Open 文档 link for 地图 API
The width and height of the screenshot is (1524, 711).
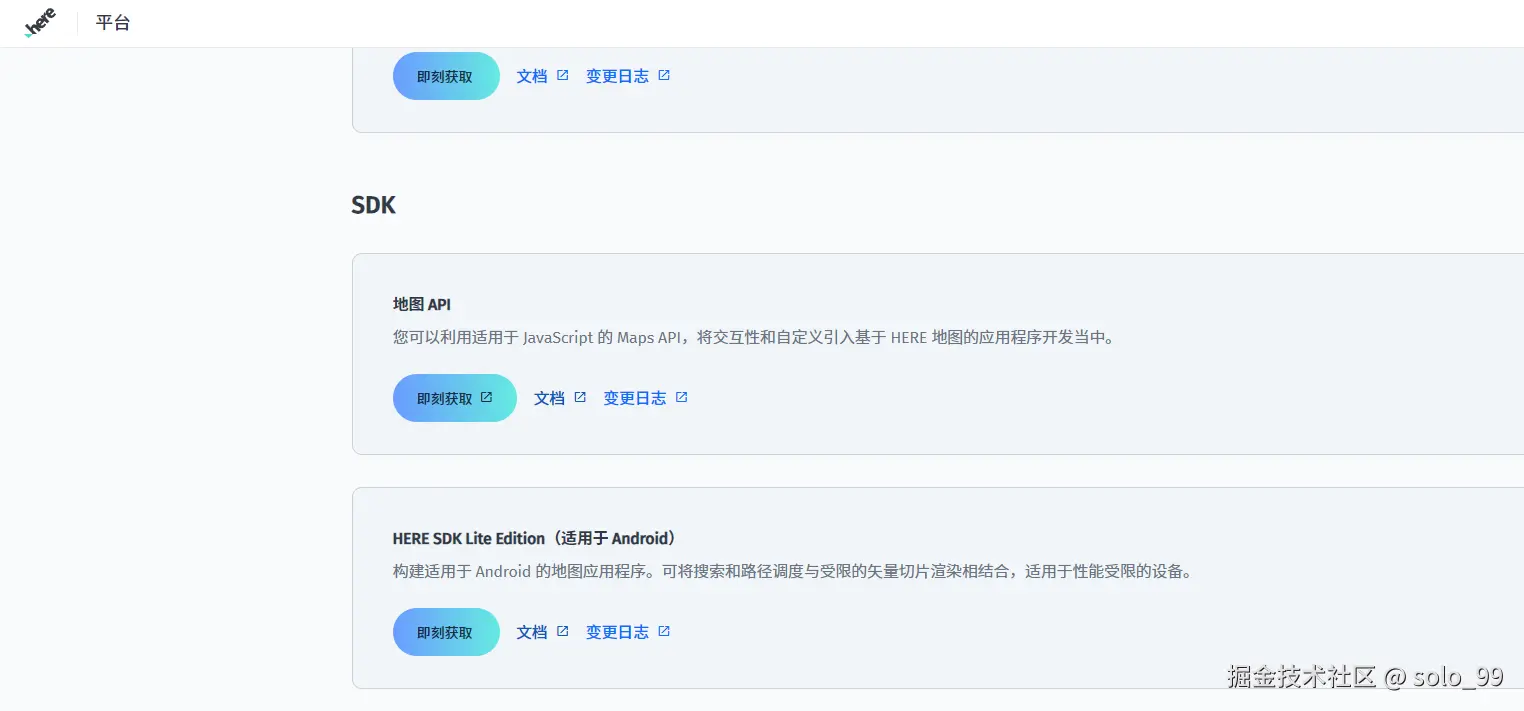tap(550, 398)
